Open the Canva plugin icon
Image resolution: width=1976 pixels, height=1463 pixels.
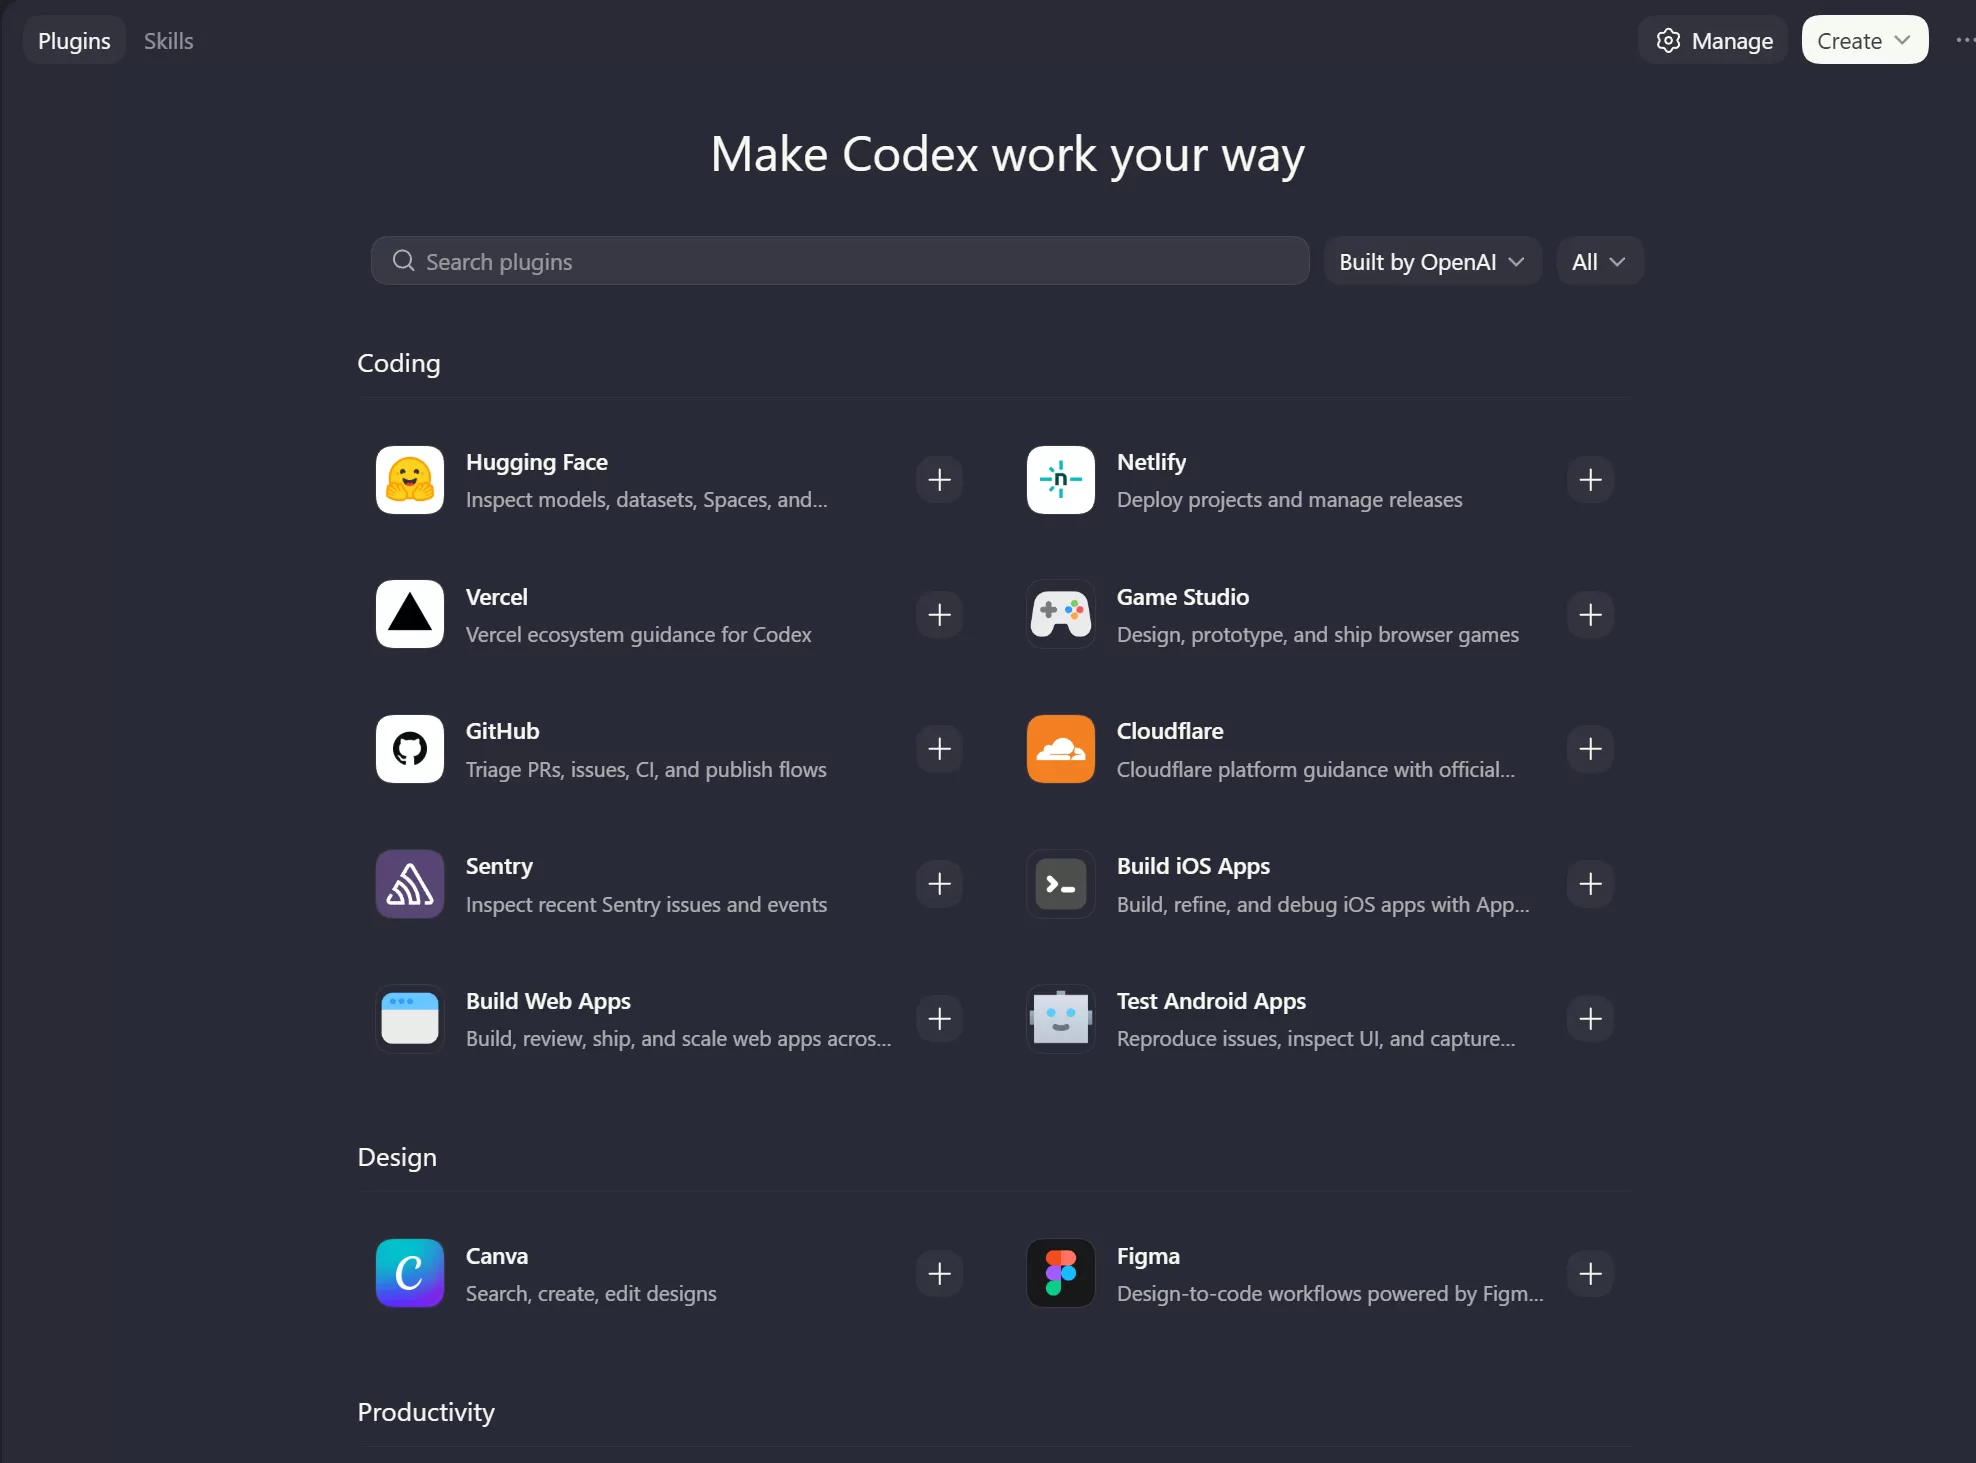[x=409, y=1273]
